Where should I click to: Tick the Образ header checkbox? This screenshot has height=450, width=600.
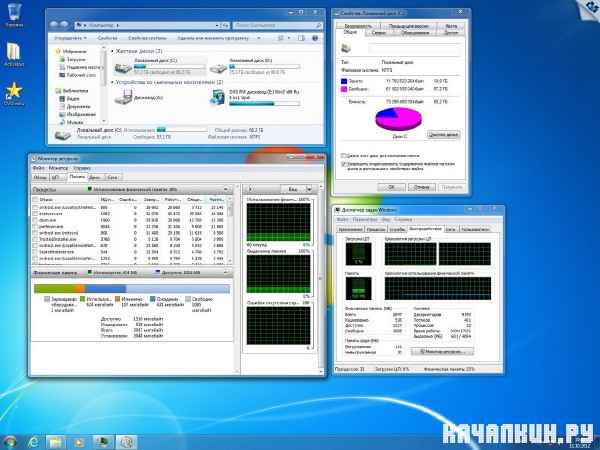click(x=35, y=199)
